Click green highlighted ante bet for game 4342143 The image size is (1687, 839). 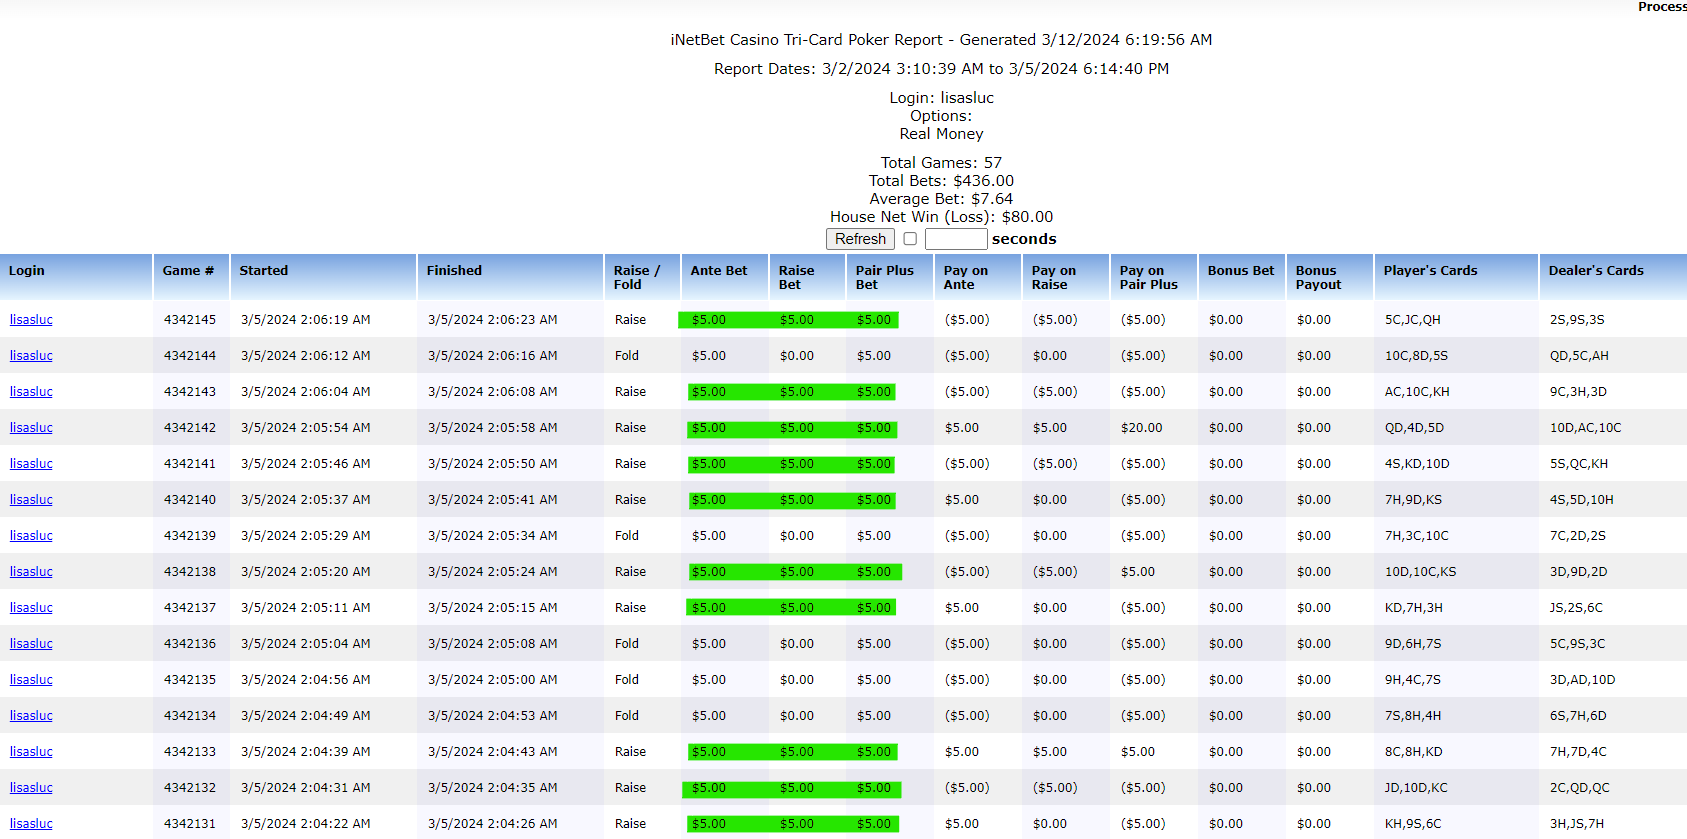click(x=709, y=392)
